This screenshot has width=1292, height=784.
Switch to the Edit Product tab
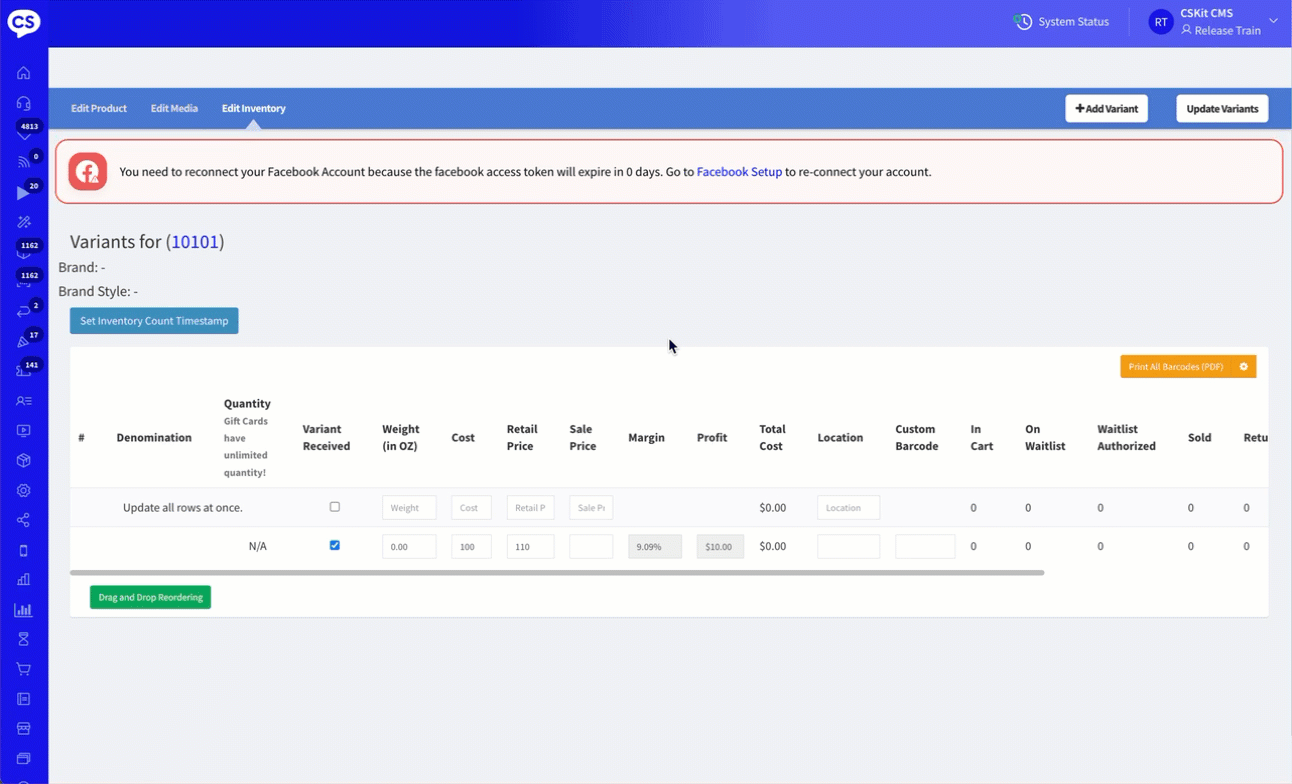point(99,108)
